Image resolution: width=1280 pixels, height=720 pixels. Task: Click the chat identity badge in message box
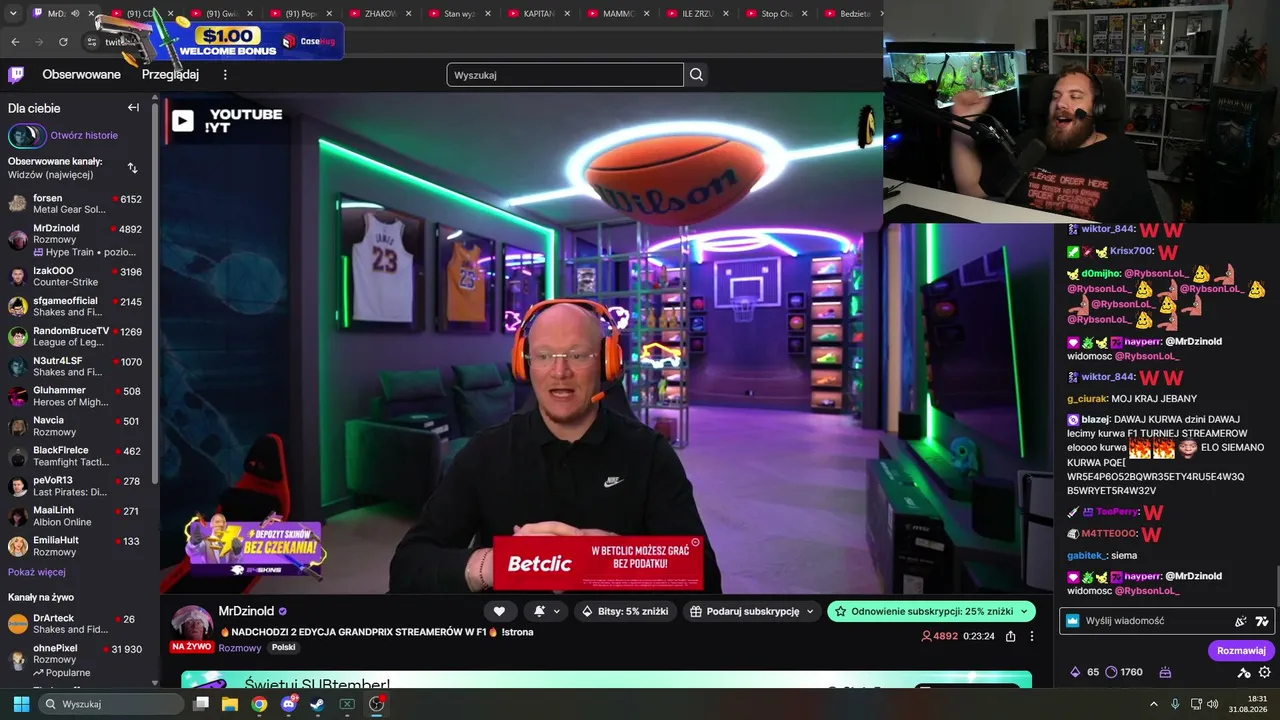pos(1073,621)
